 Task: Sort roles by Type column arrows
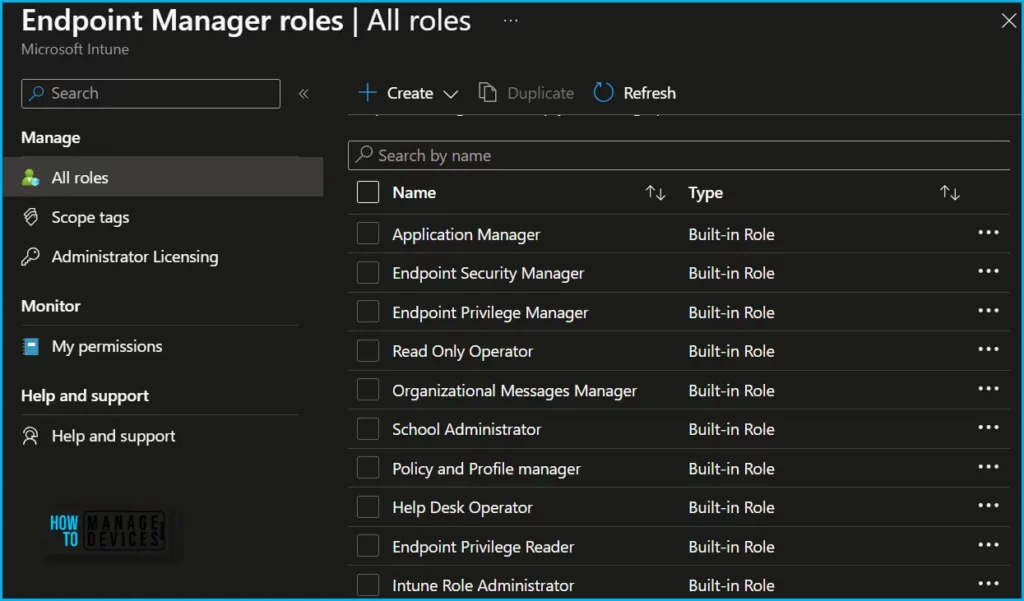click(950, 193)
